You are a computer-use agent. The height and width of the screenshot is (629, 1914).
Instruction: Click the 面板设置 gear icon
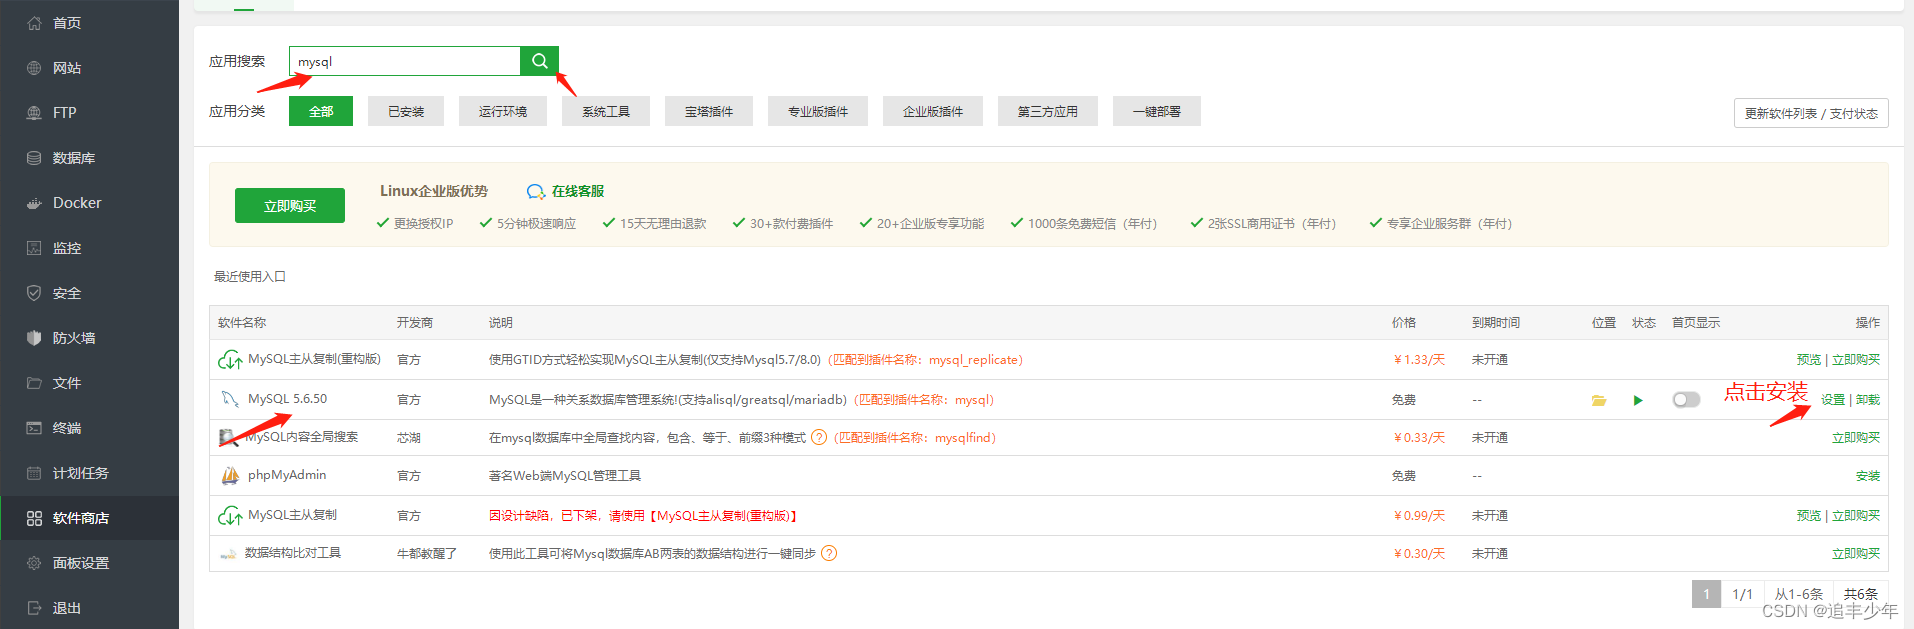coord(34,563)
